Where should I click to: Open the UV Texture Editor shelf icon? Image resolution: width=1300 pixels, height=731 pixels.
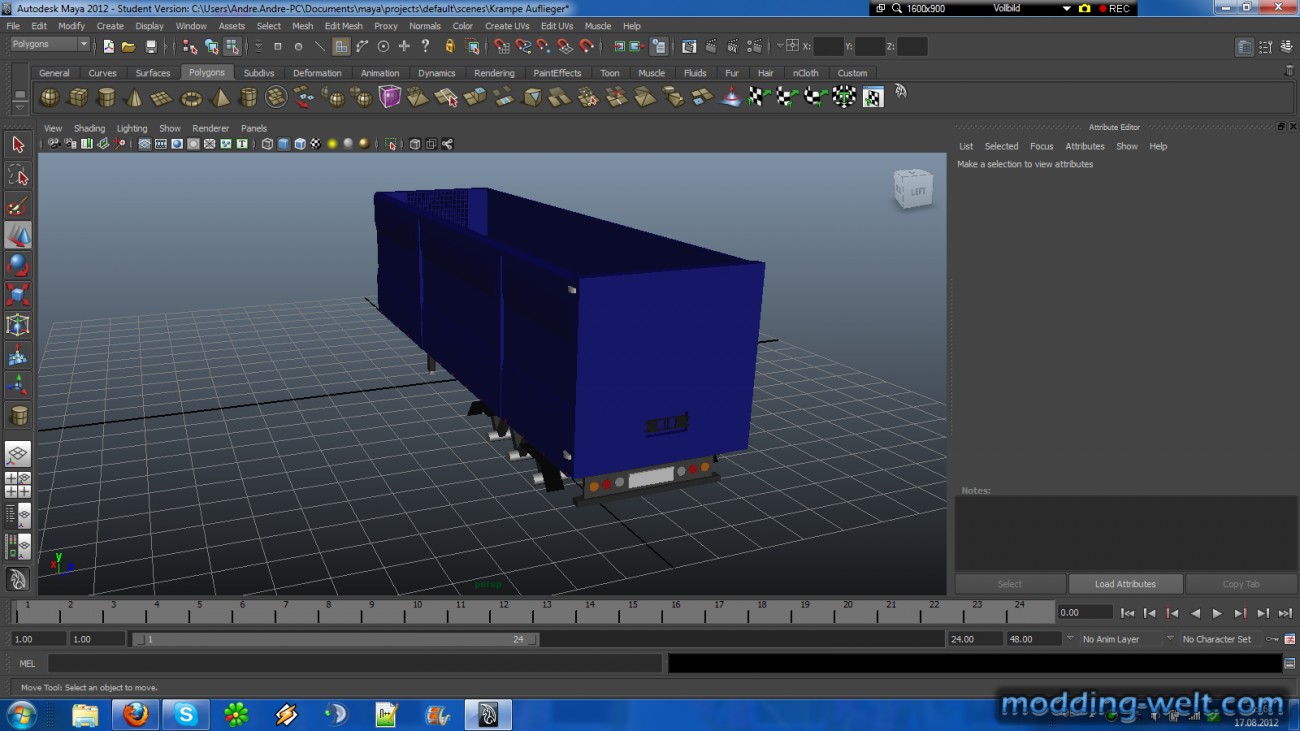point(873,97)
